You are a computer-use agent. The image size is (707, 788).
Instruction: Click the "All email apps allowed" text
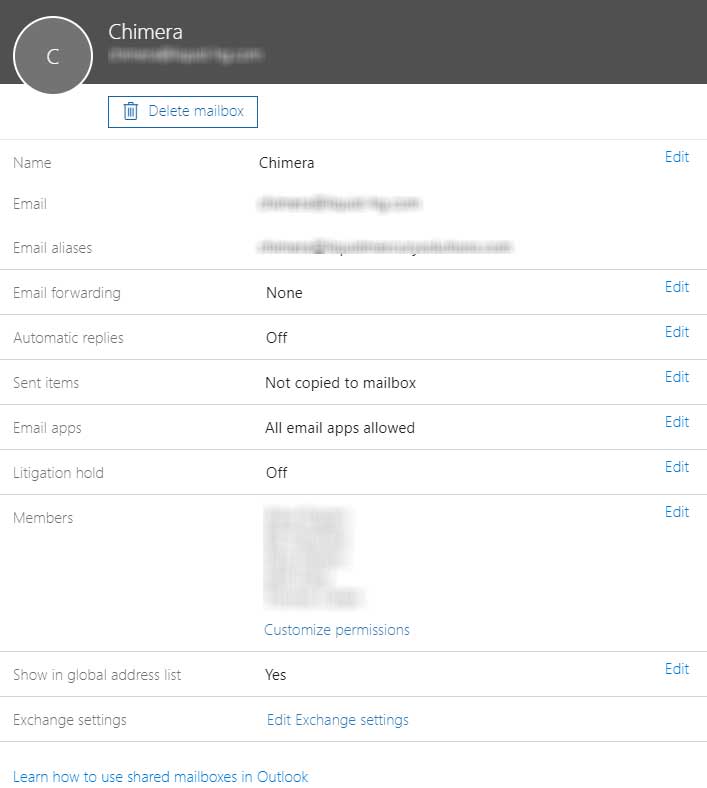339,428
